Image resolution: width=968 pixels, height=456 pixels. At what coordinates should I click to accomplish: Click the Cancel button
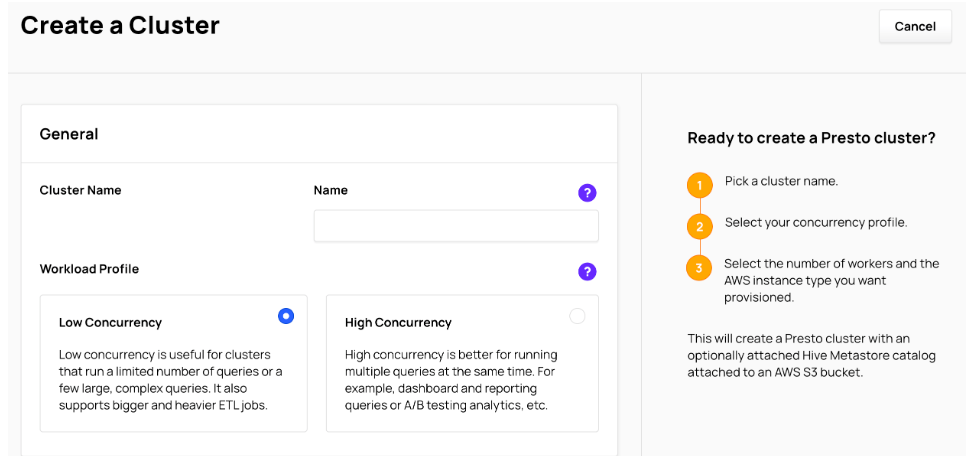pos(914,27)
